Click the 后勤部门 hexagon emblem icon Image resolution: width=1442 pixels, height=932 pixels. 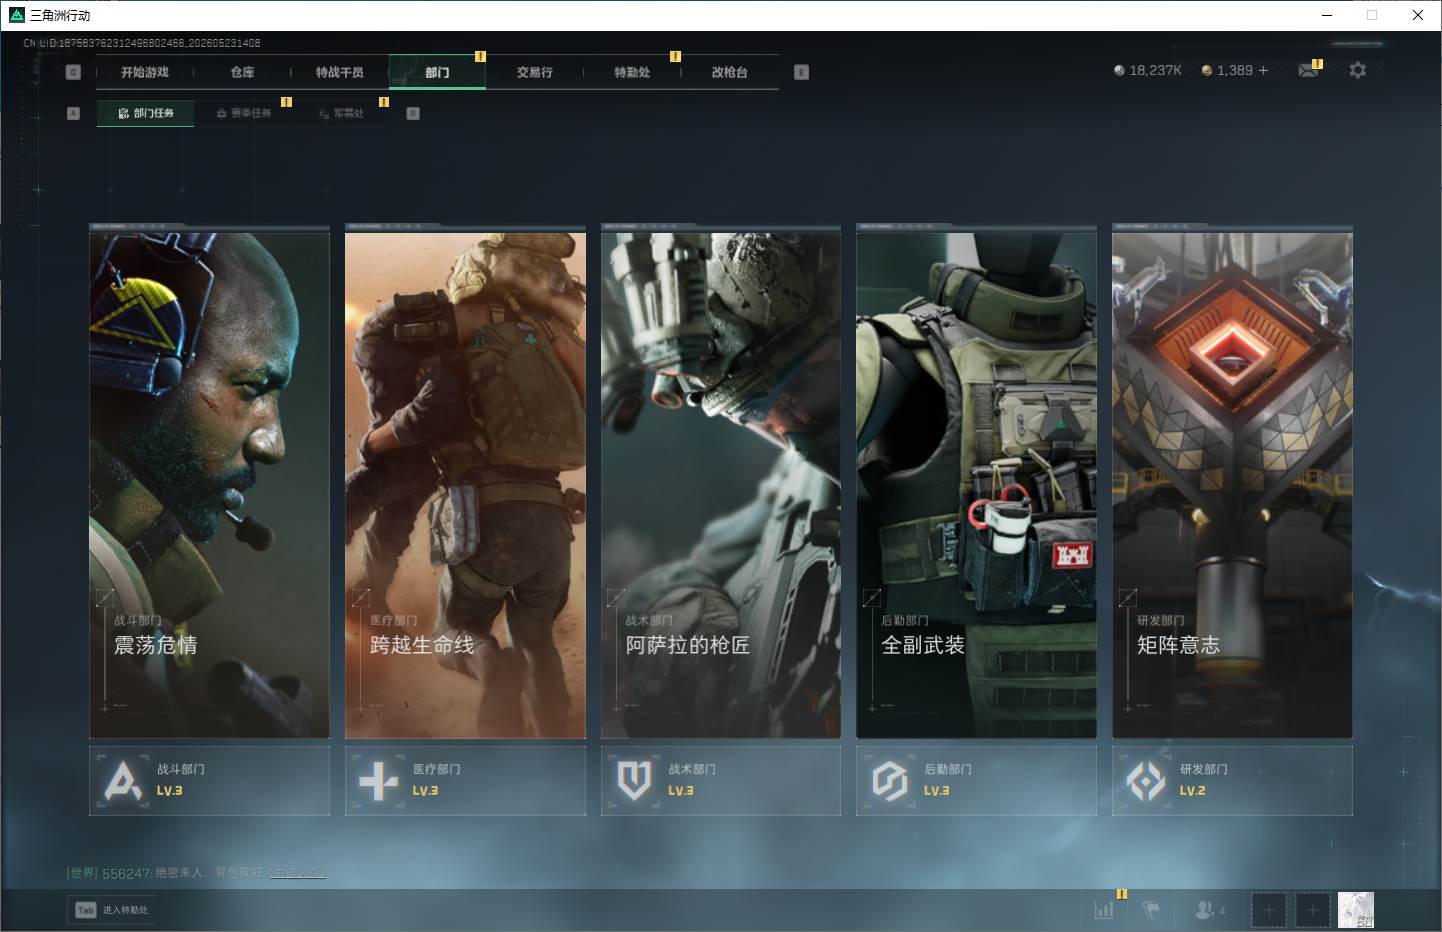click(890, 781)
